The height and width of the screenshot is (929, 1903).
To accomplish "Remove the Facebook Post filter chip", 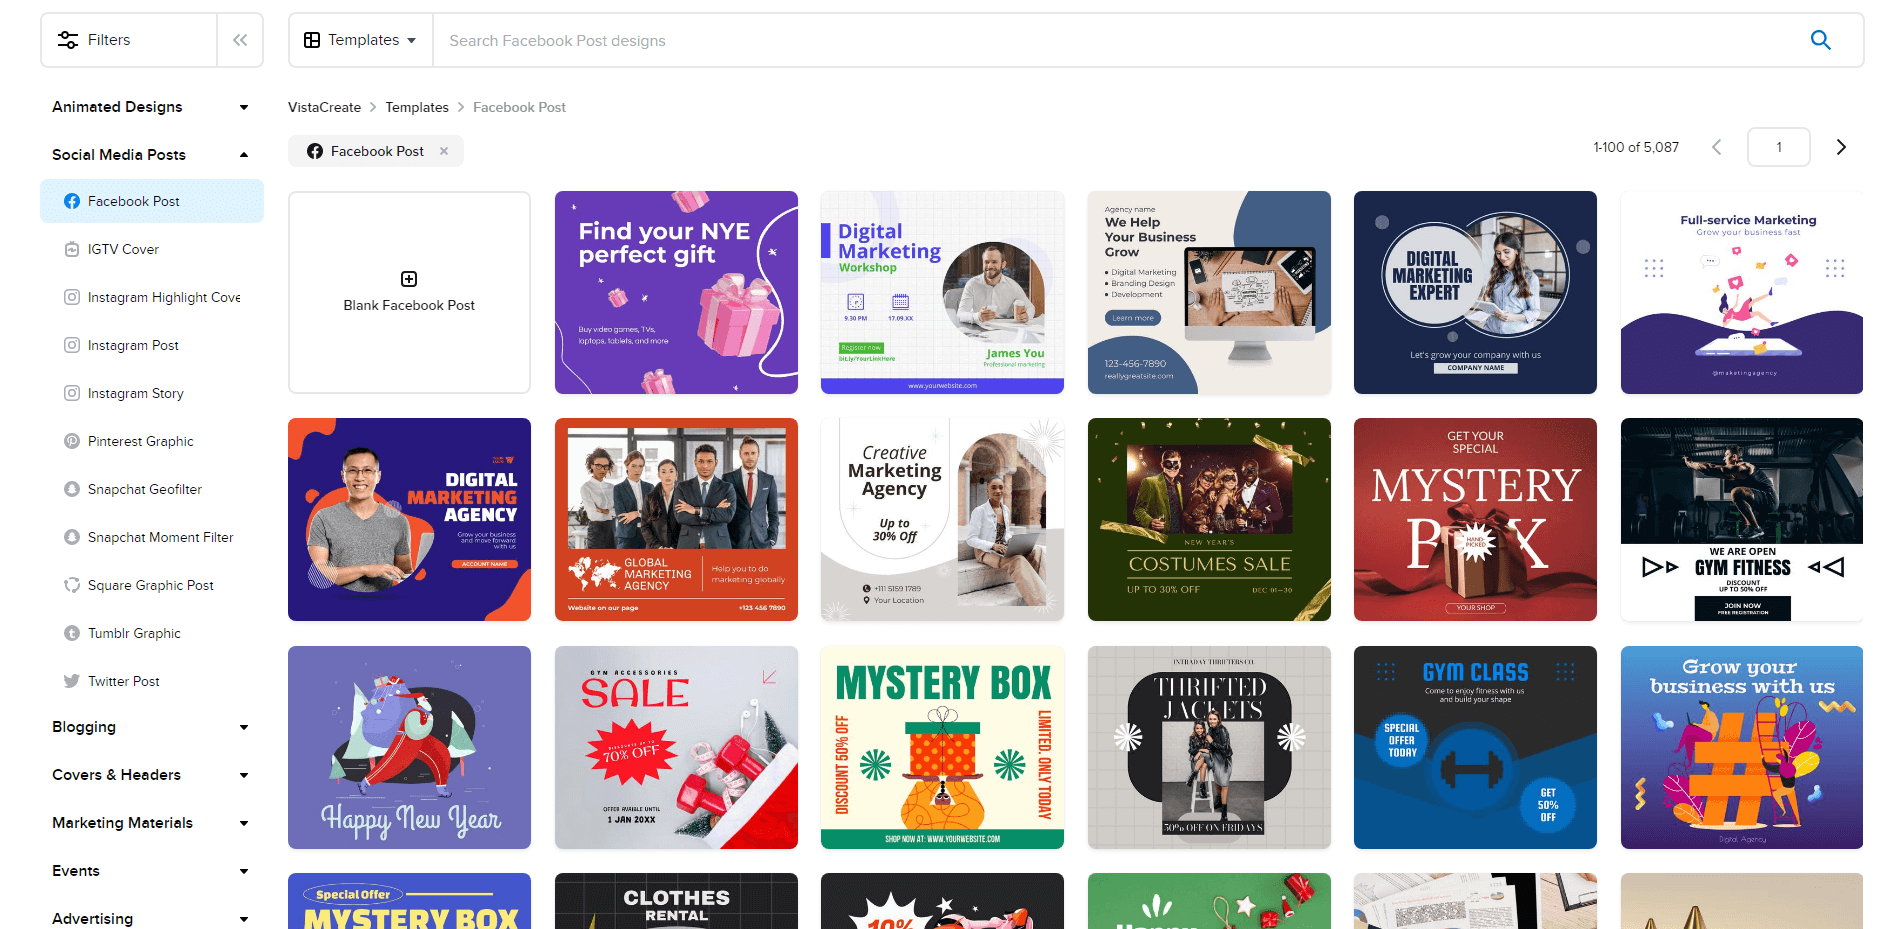I will (444, 151).
